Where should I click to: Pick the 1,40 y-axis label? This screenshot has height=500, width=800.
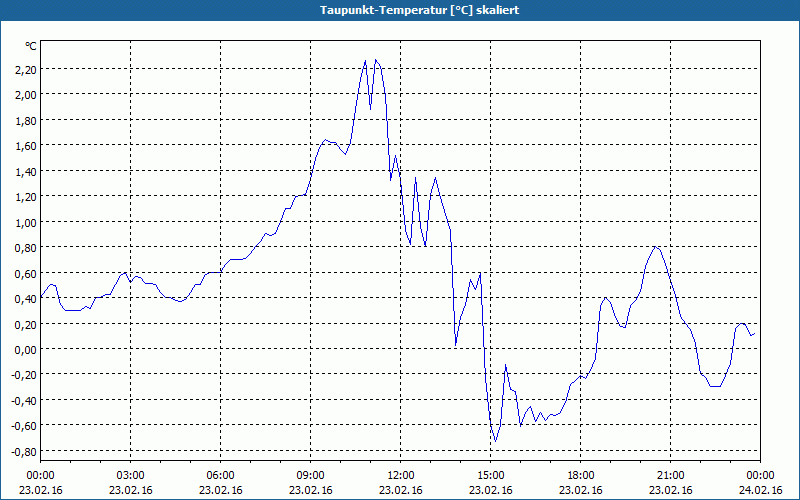[x=26, y=171]
